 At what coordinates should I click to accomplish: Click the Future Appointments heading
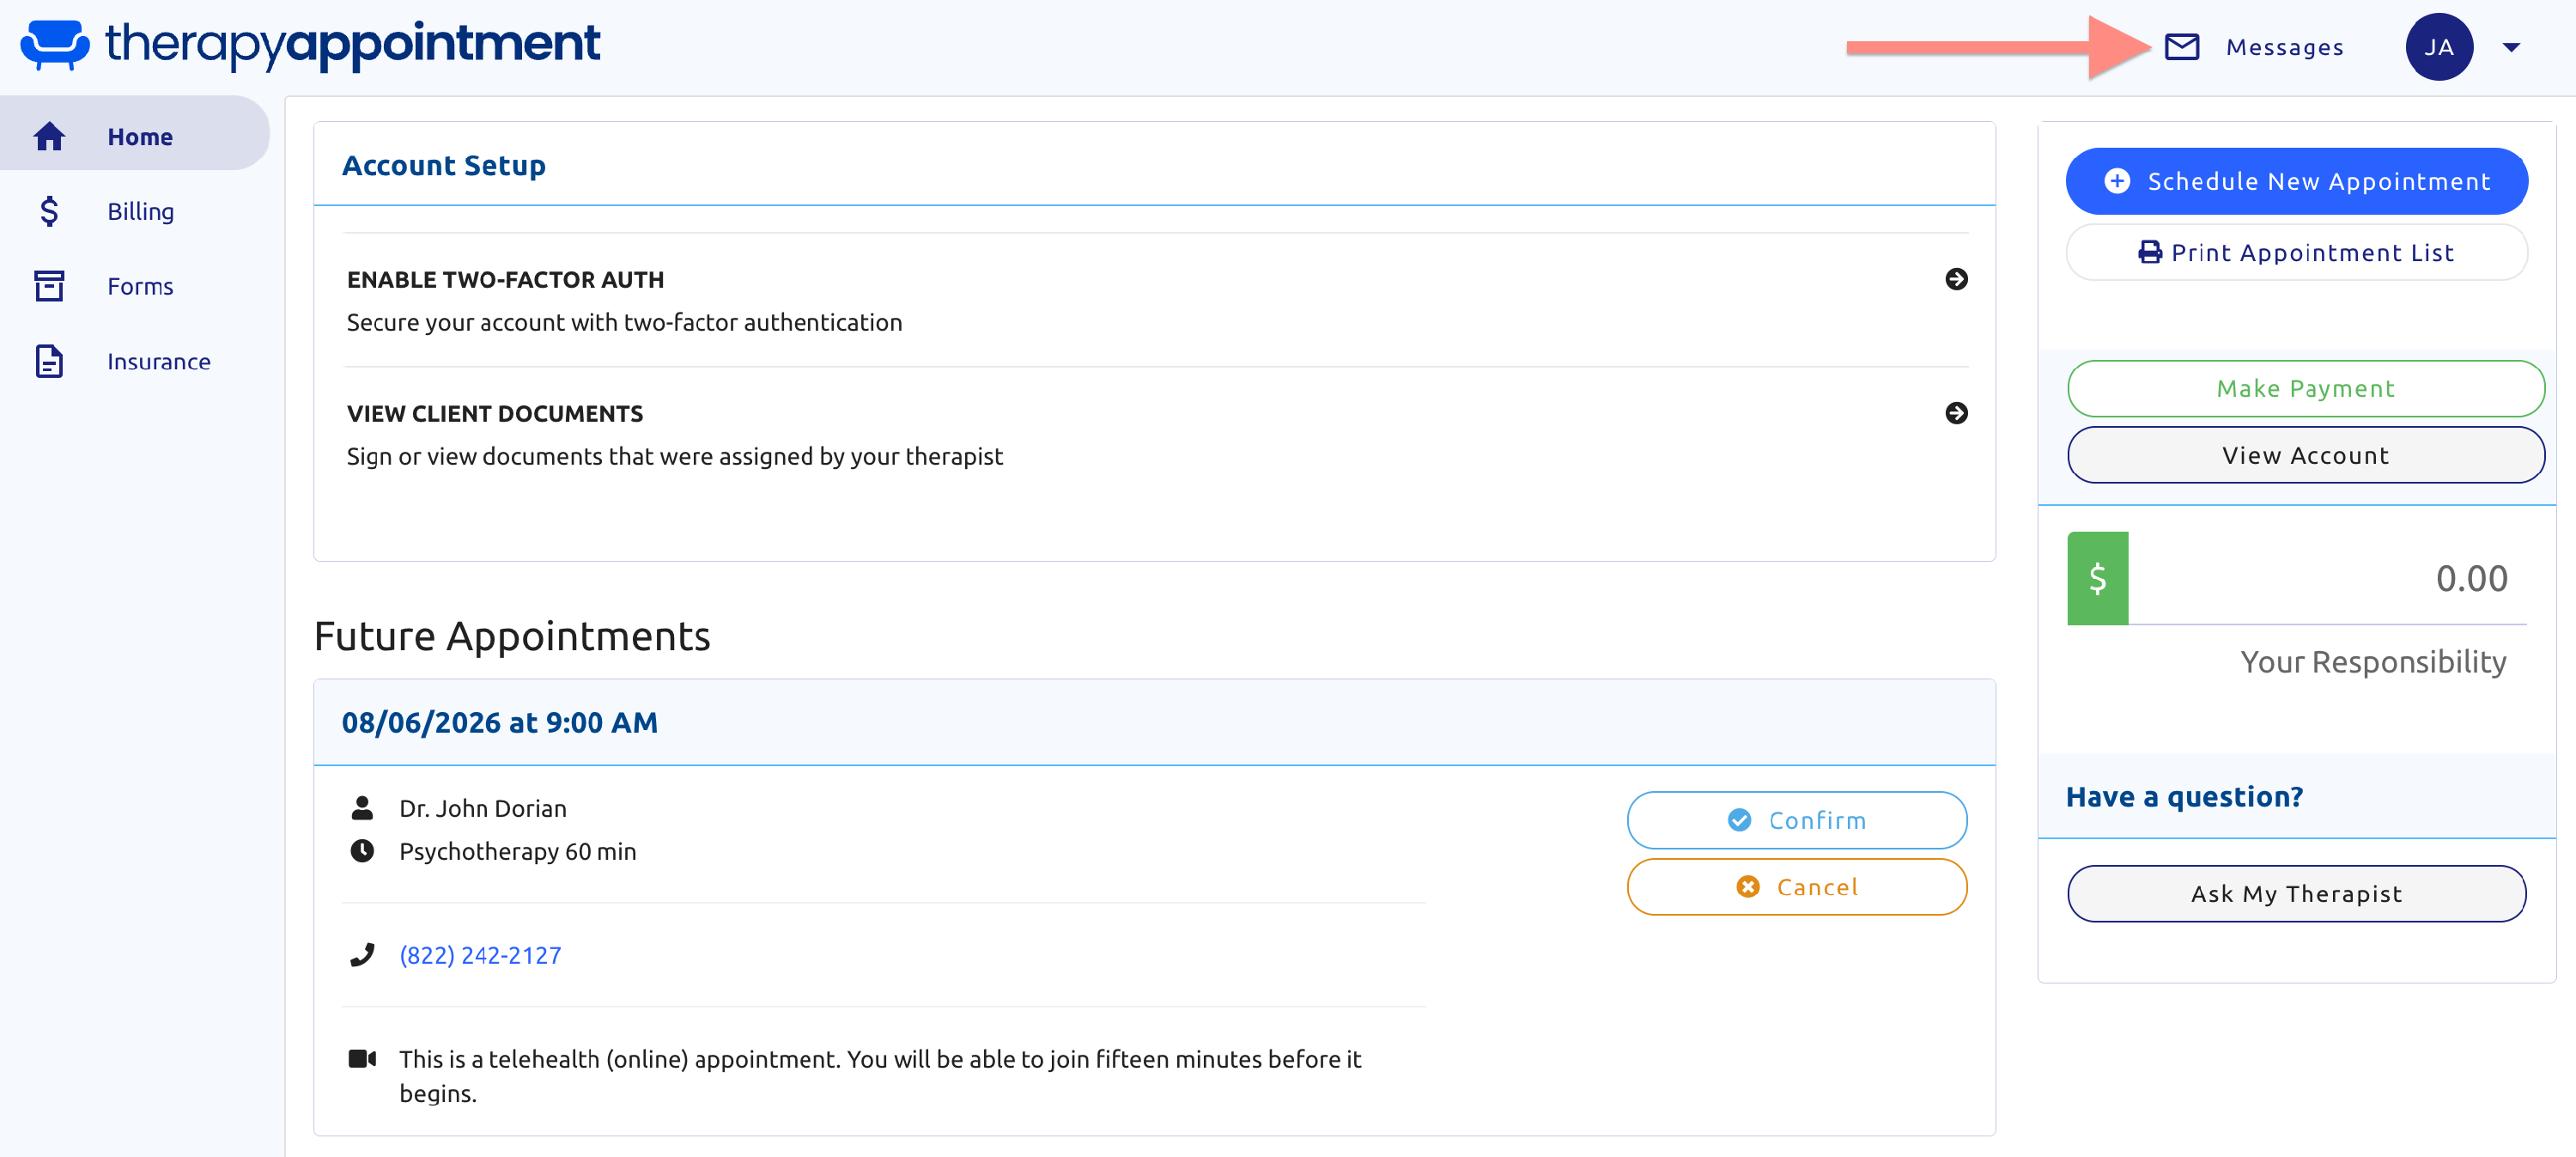512,636
